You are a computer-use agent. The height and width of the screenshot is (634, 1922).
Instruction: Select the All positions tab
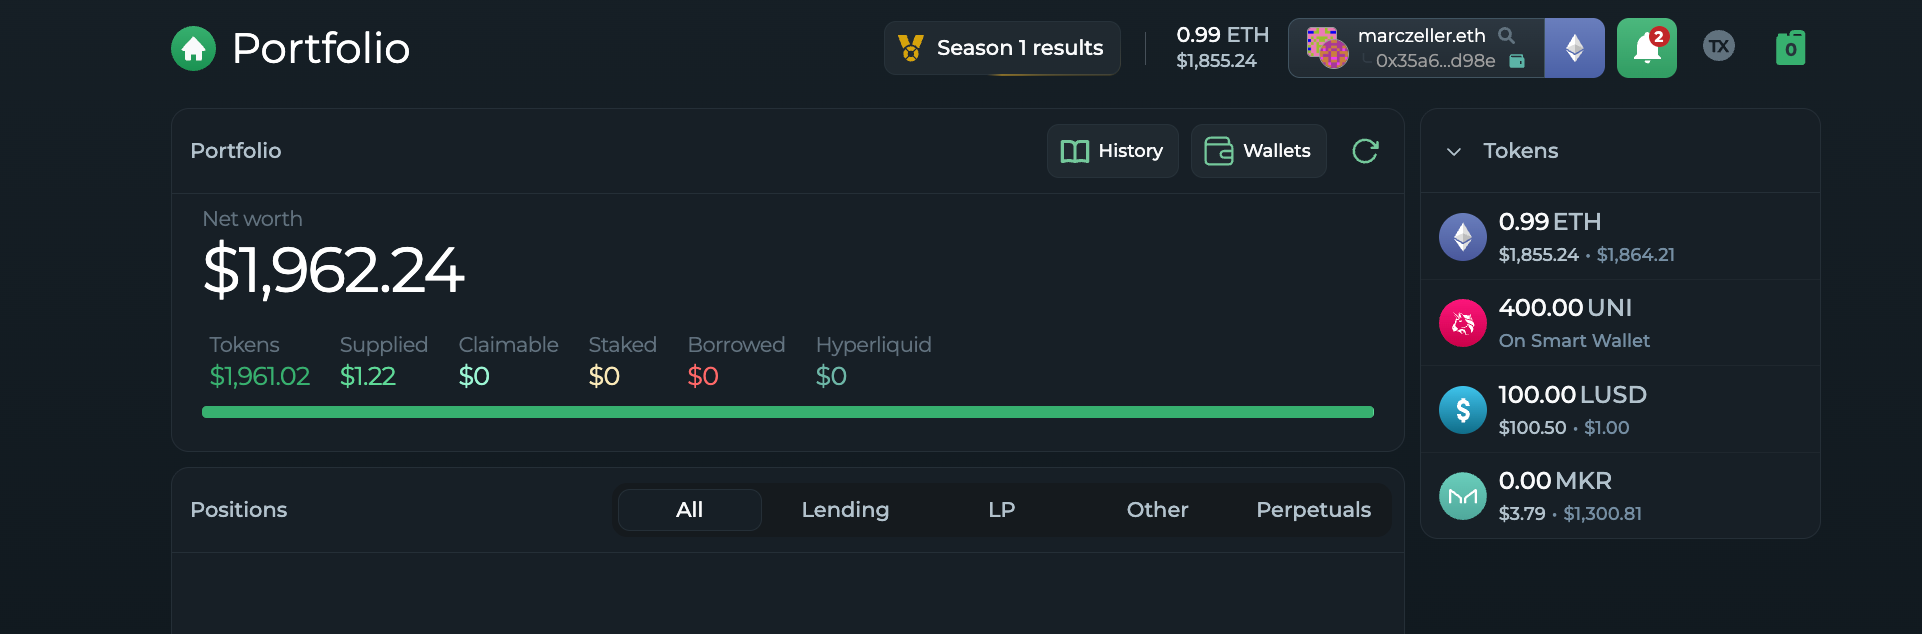(x=690, y=510)
